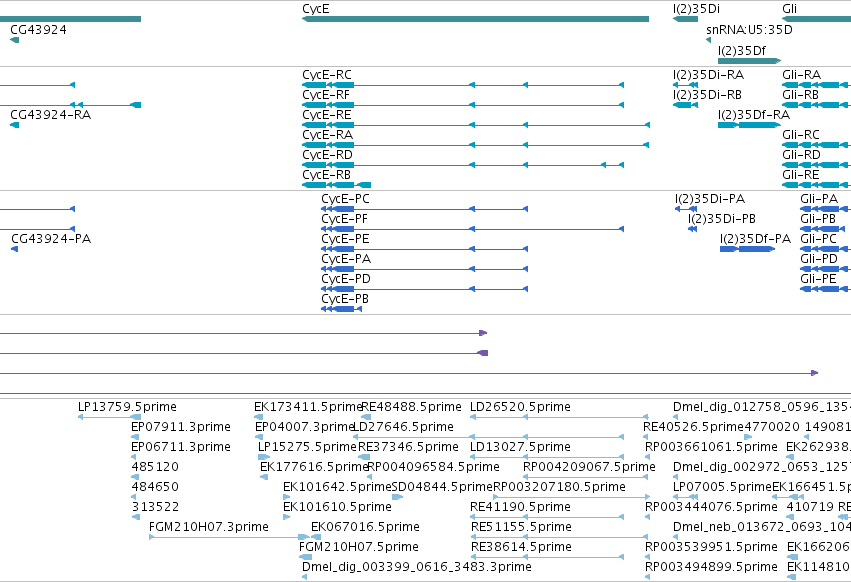Select the 484650 feature label
This screenshot has height=582, width=851.
coord(155,487)
